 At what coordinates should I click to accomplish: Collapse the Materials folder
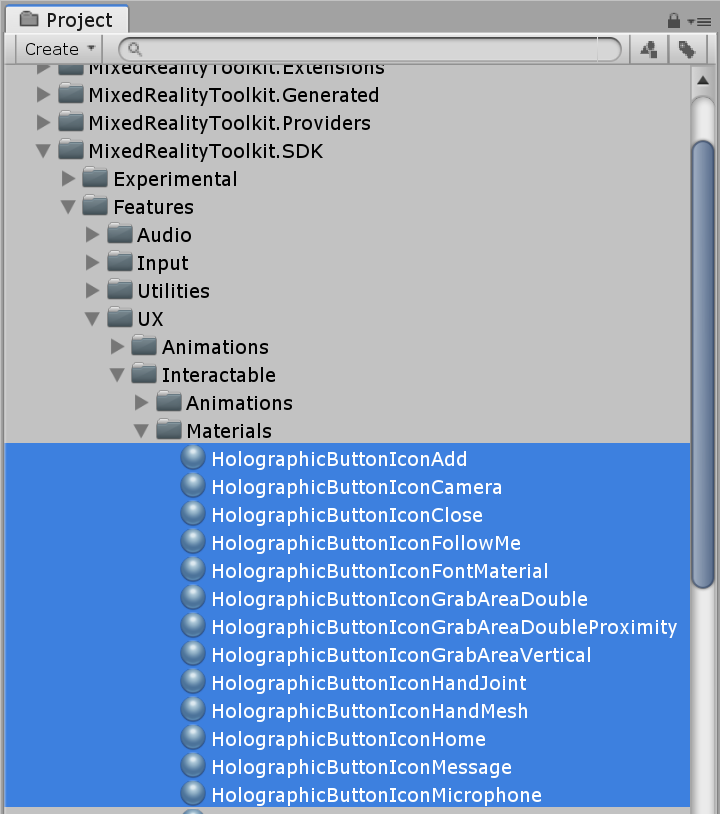(141, 431)
